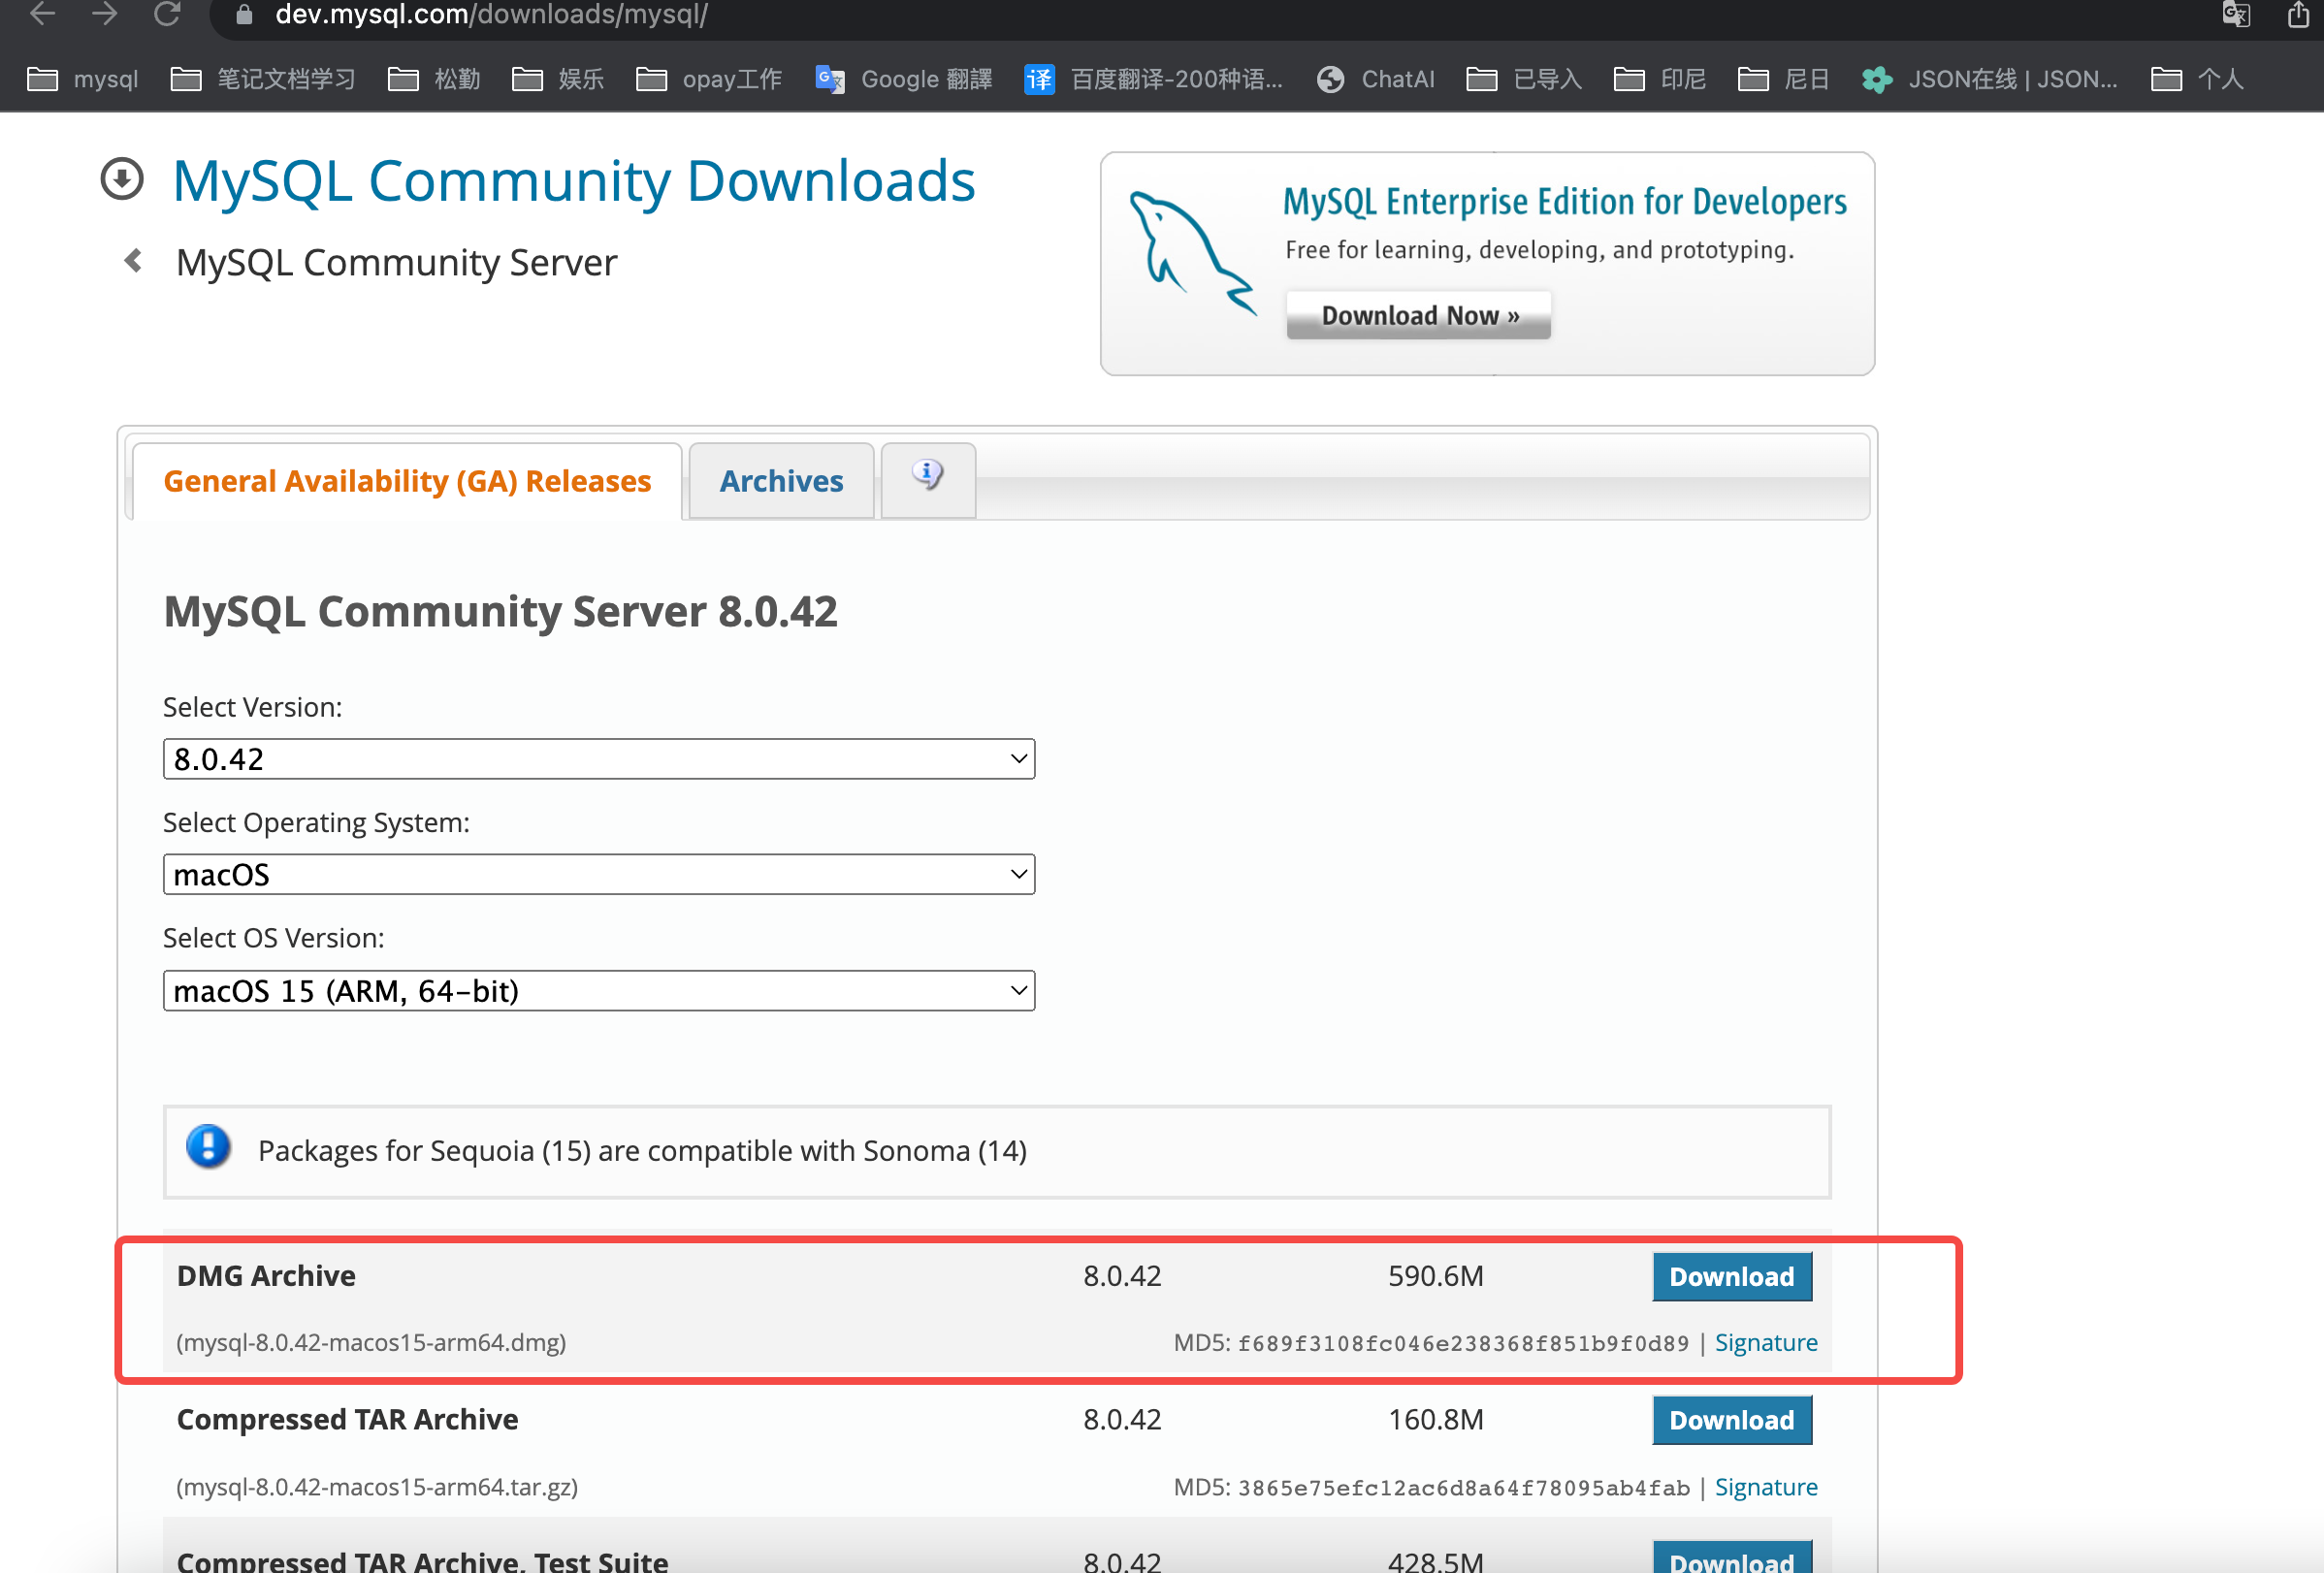Click MySQL Community Server 8.0.42 heading
This screenshot has height=1573, width=2324.
[x=500, y=611]
